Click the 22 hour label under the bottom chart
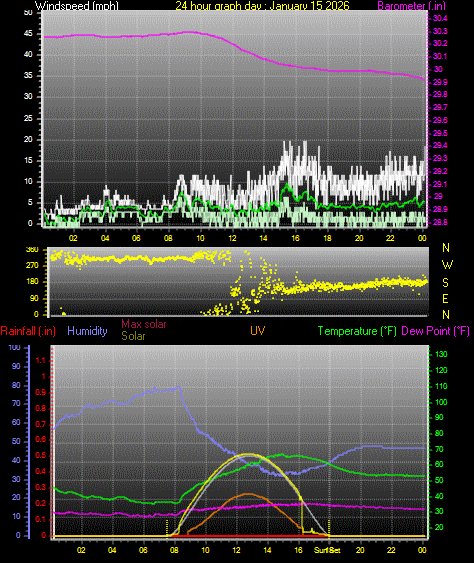This screenshot has height=563, width=474. (391, 550)
